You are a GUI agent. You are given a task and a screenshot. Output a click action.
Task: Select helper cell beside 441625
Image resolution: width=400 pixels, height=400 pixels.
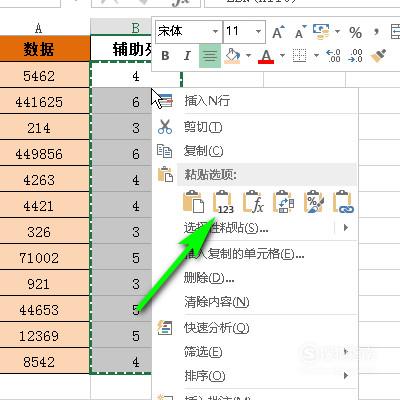point(121,101)
